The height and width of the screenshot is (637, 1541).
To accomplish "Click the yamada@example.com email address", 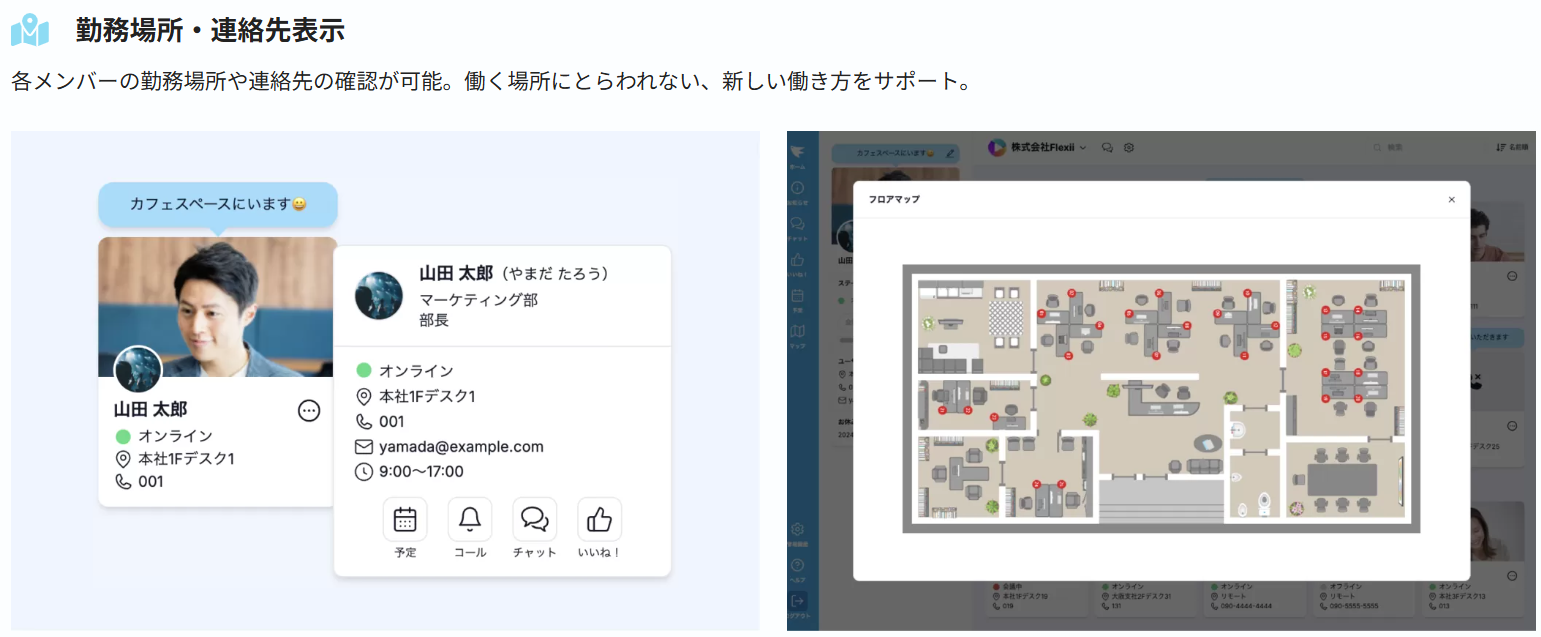I will tap(461, 447).
